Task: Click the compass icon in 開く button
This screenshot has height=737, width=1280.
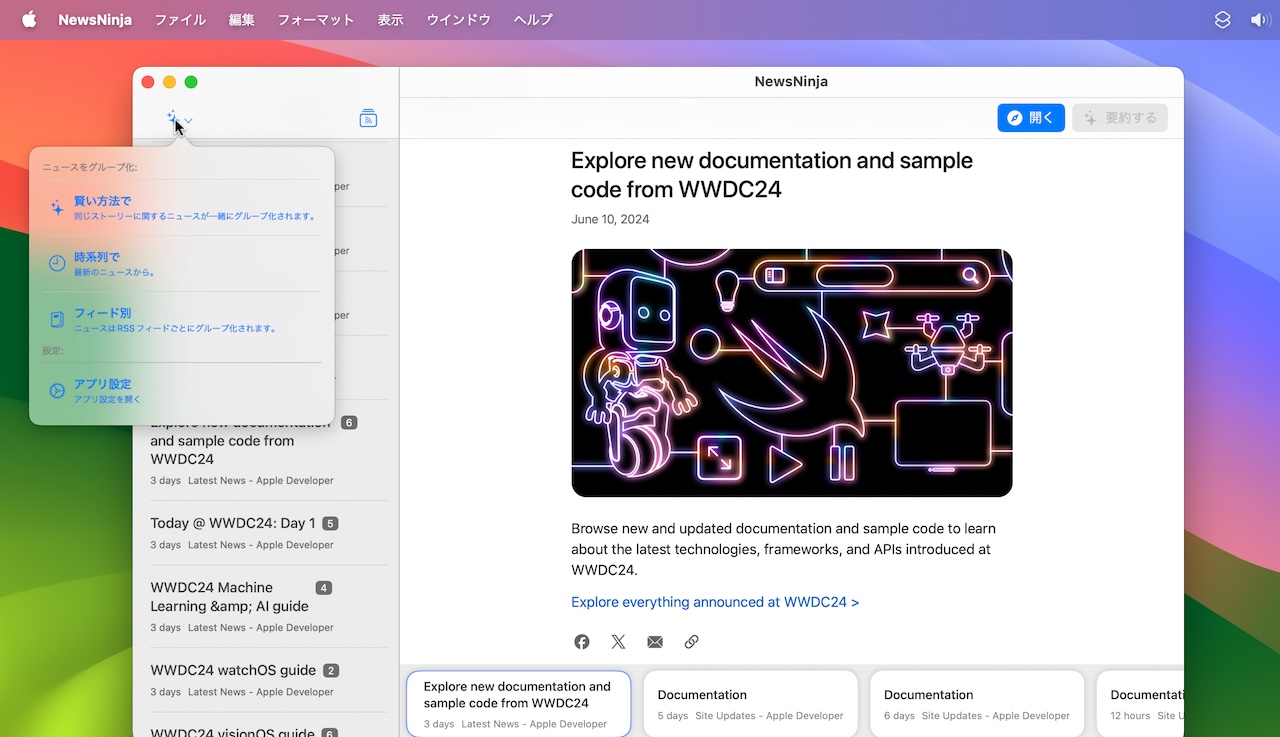Action: click(x=1015, y=118)
